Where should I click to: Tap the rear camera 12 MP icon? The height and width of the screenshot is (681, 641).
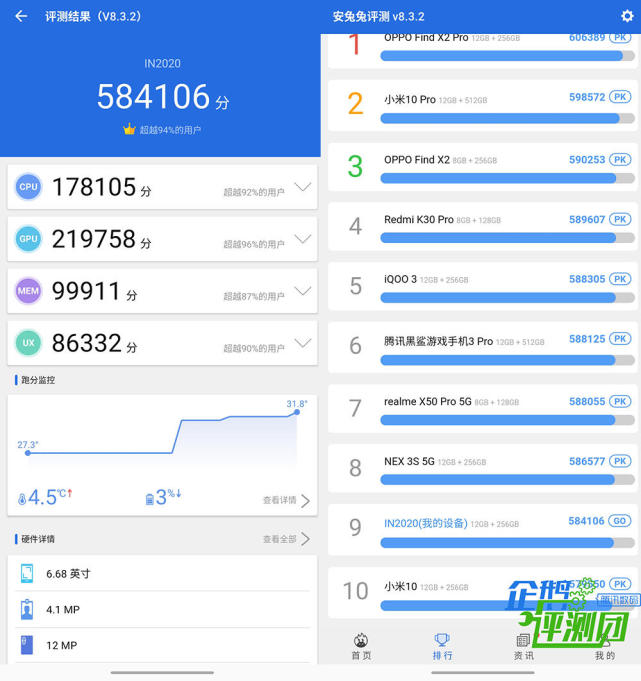tap(27, 645)
